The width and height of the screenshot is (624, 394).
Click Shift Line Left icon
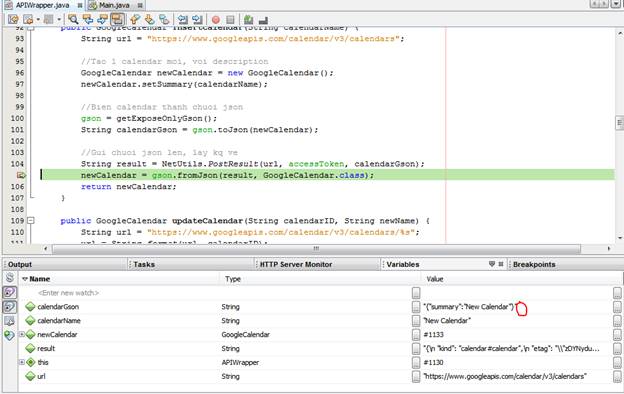click(x=183, y=19)
